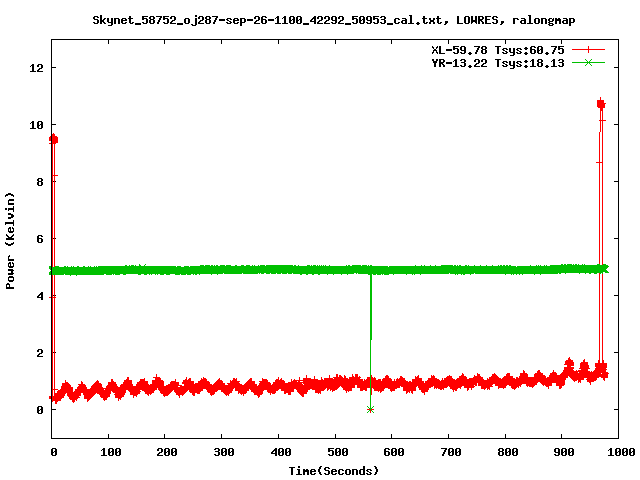Click the Power (Kelvin) axis label

[10, 241]
